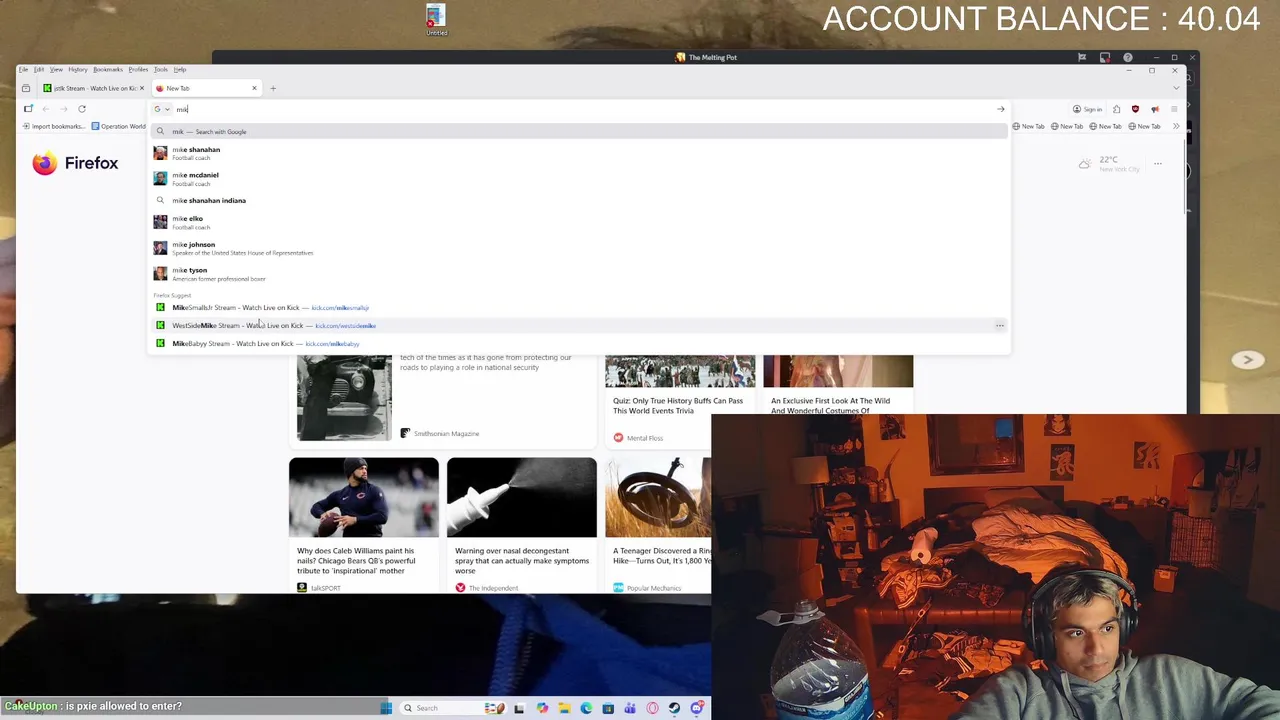Open WestSideMike Stream Kick suggestion
The width and height of the screenshot is (1280, 720).
click(x=580, y=326)
